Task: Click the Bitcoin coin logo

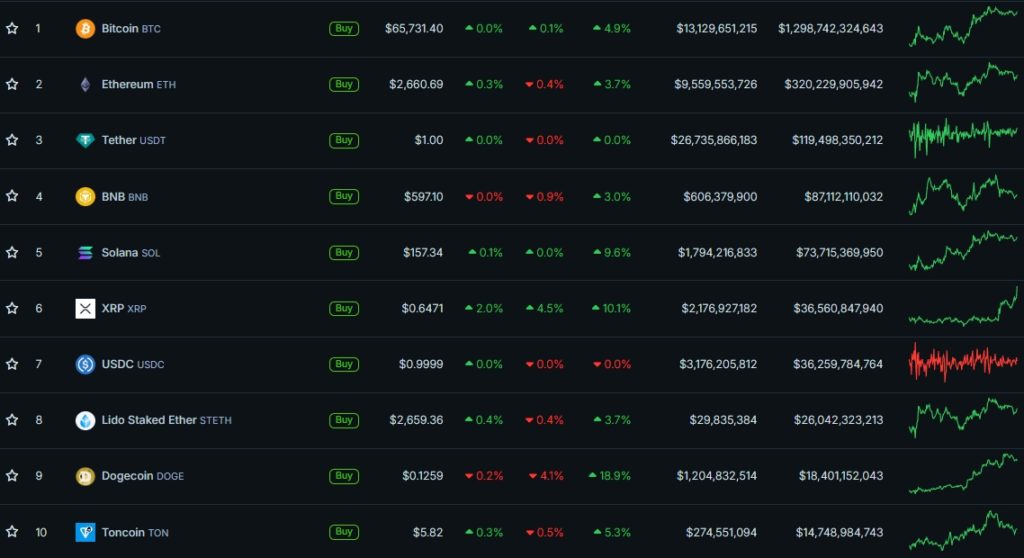Action: (85, 29)
